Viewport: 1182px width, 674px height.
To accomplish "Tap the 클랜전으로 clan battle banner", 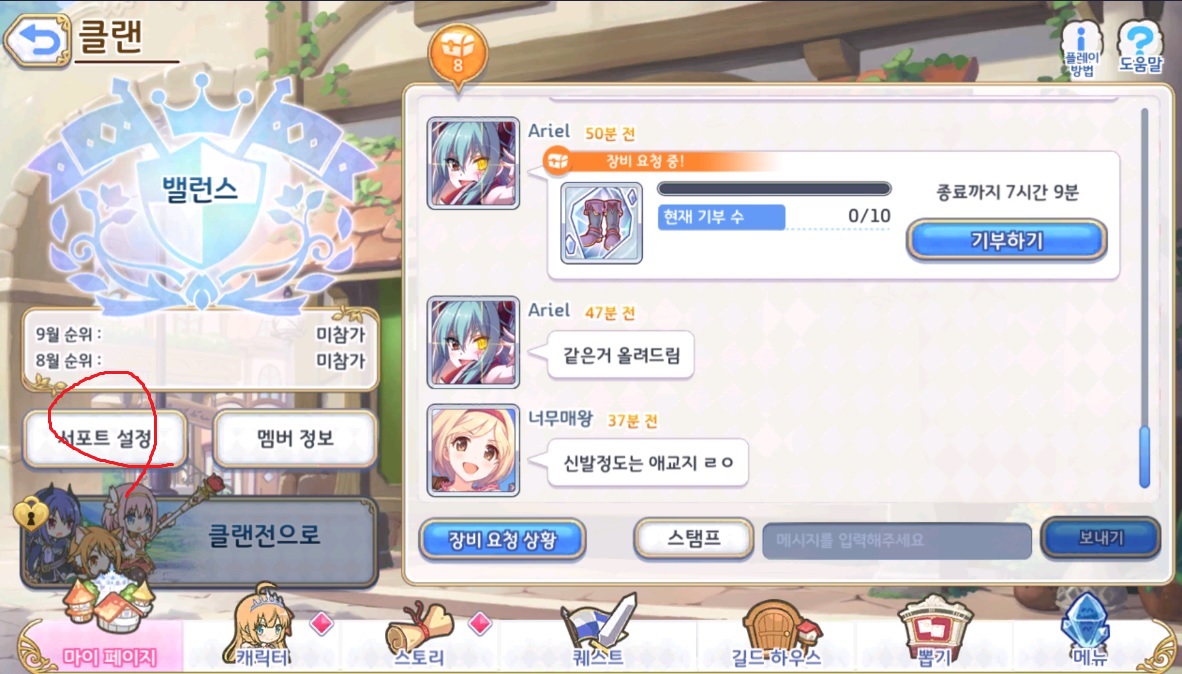I will (x=200, y=539).
